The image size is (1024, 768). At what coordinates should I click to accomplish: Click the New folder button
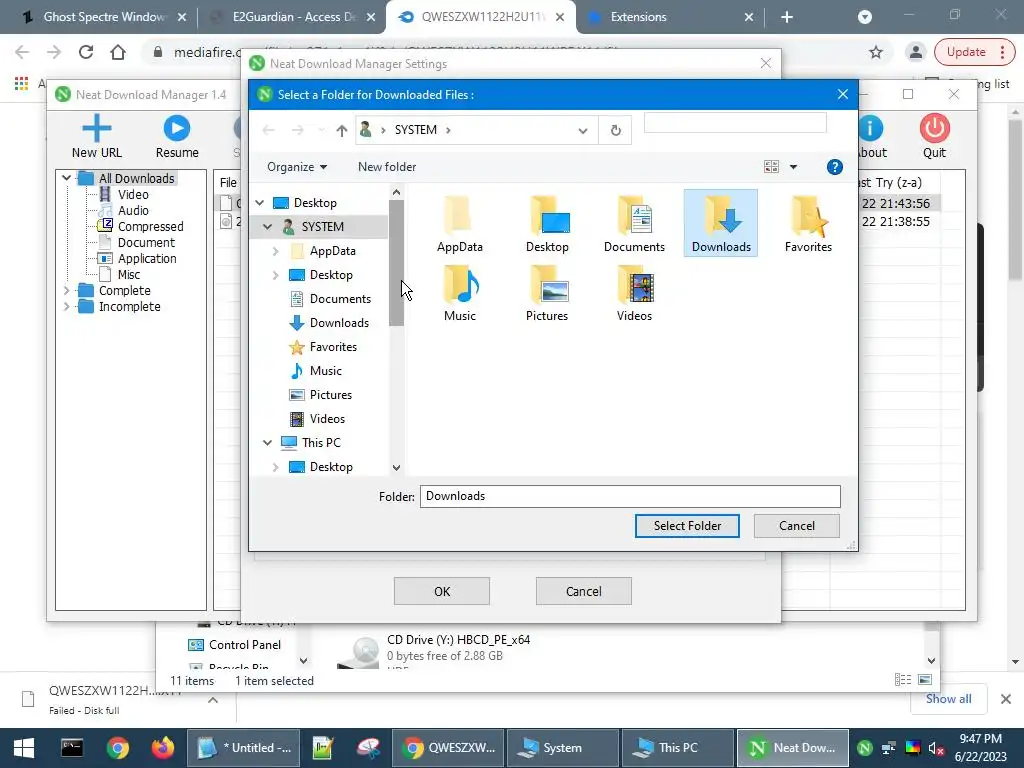[x=387, y=167]
